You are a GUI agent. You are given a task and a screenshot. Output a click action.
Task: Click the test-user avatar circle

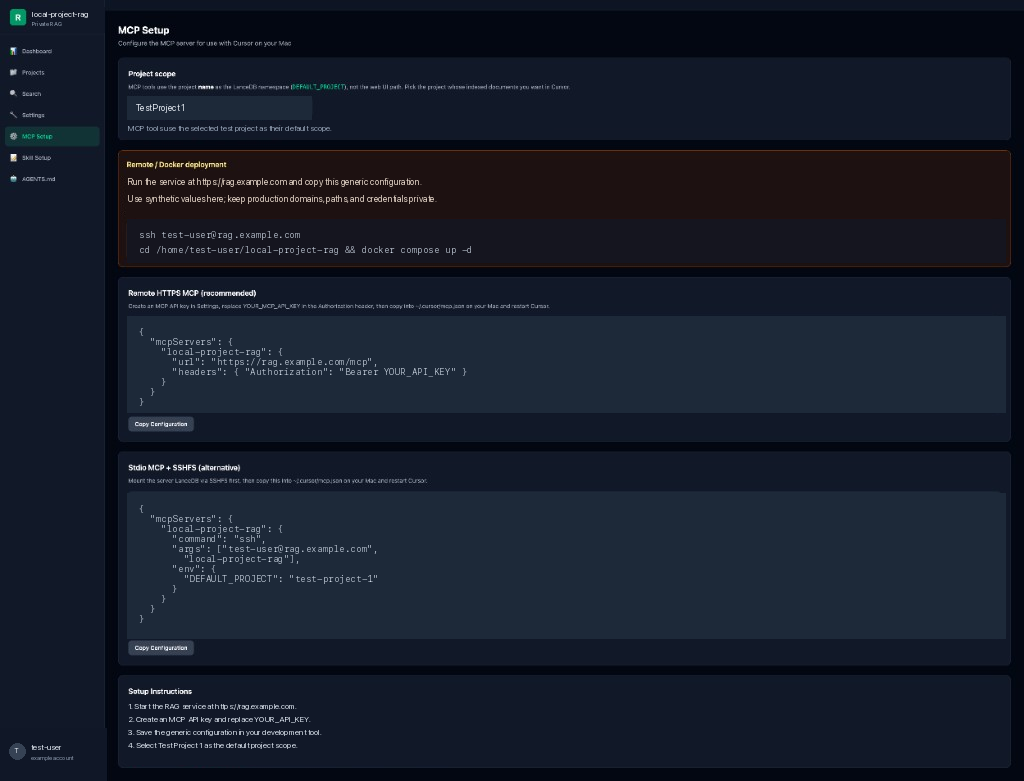[x=17, y=751]
